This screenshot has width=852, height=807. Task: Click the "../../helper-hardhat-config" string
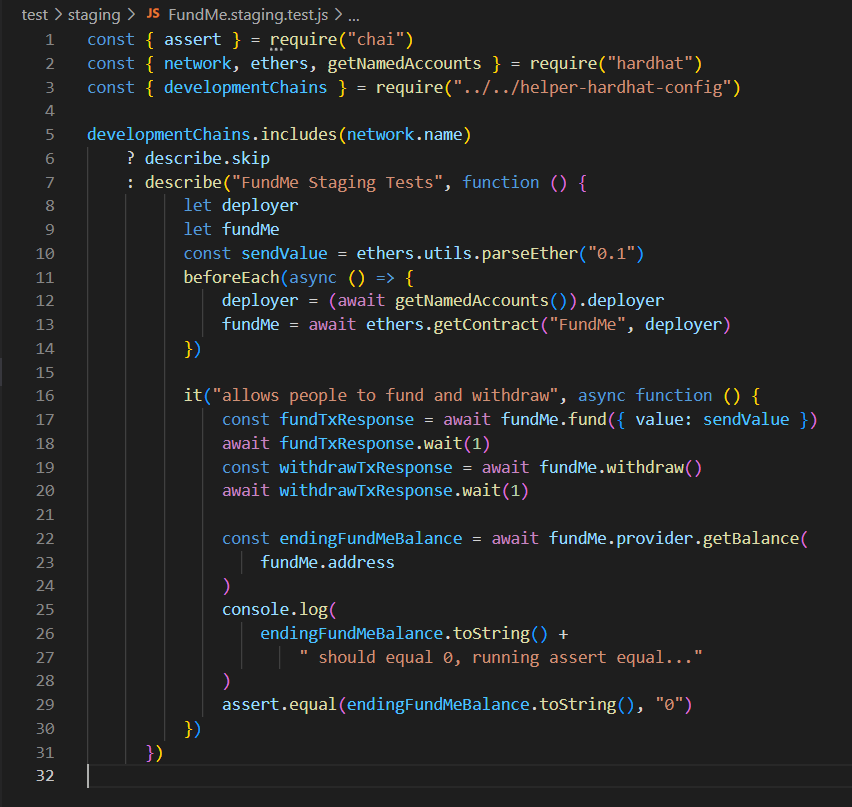(592, 87)
